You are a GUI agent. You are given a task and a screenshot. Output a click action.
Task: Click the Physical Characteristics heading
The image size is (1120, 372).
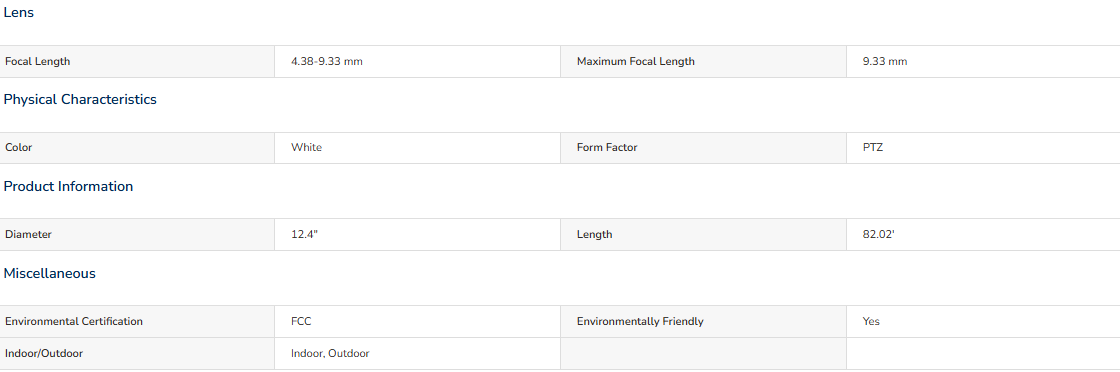coord(80,99)
